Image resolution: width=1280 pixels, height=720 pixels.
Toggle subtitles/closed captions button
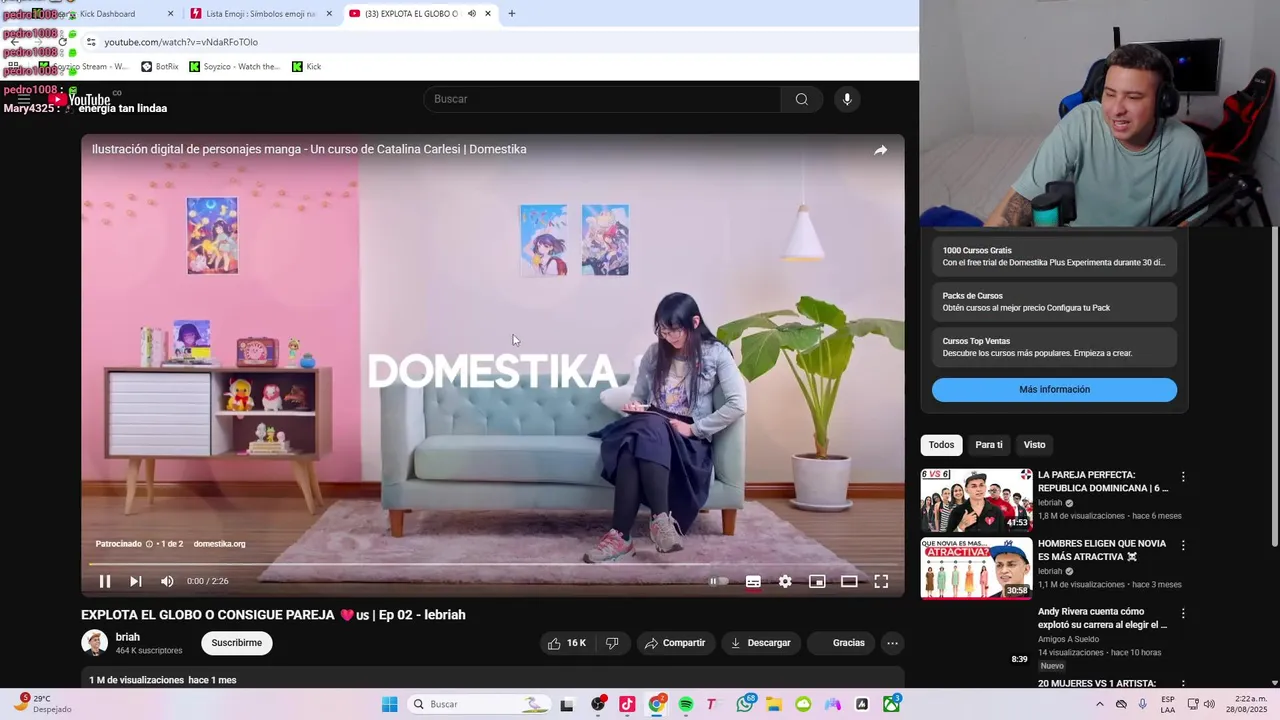[x=753, y=581]
